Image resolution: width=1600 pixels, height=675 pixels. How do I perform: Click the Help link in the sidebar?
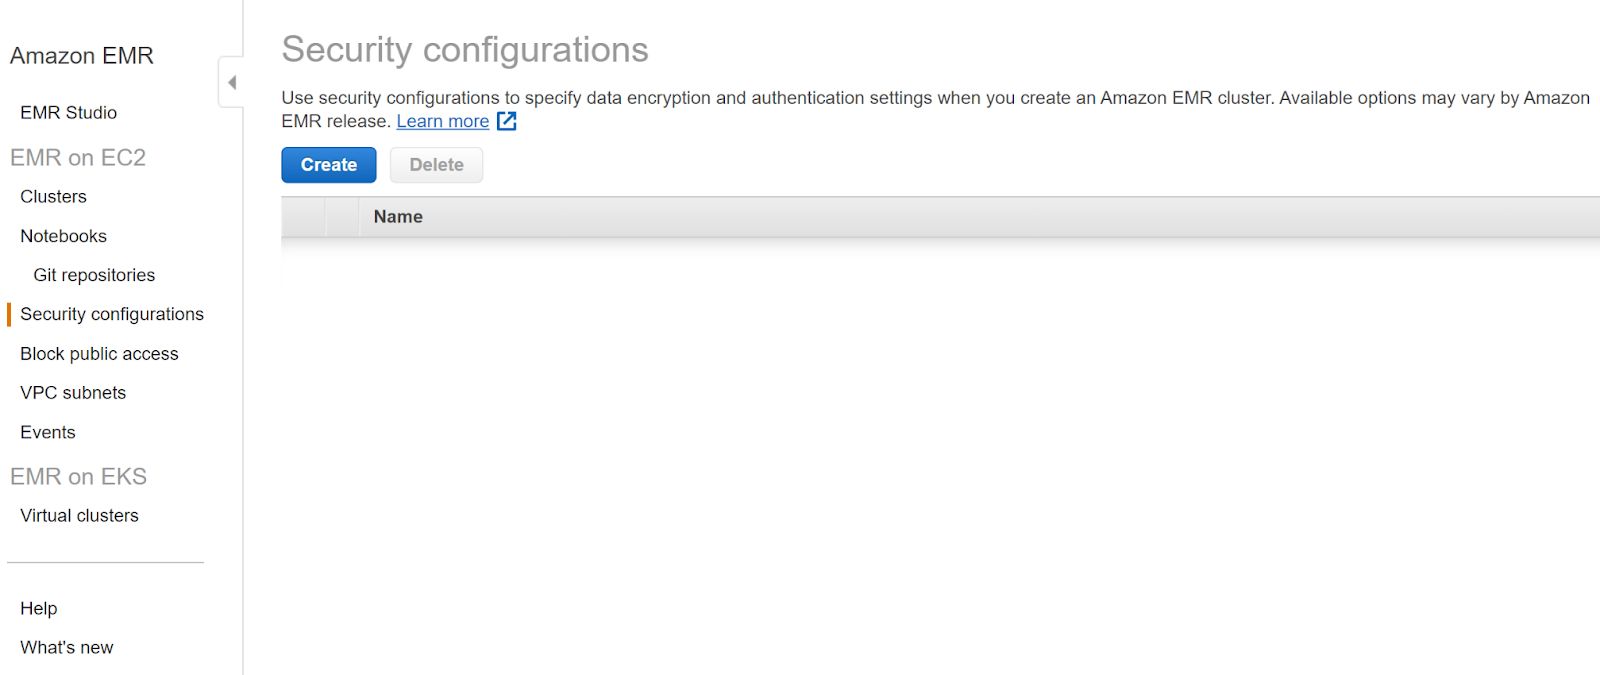(x=38, y=608)
